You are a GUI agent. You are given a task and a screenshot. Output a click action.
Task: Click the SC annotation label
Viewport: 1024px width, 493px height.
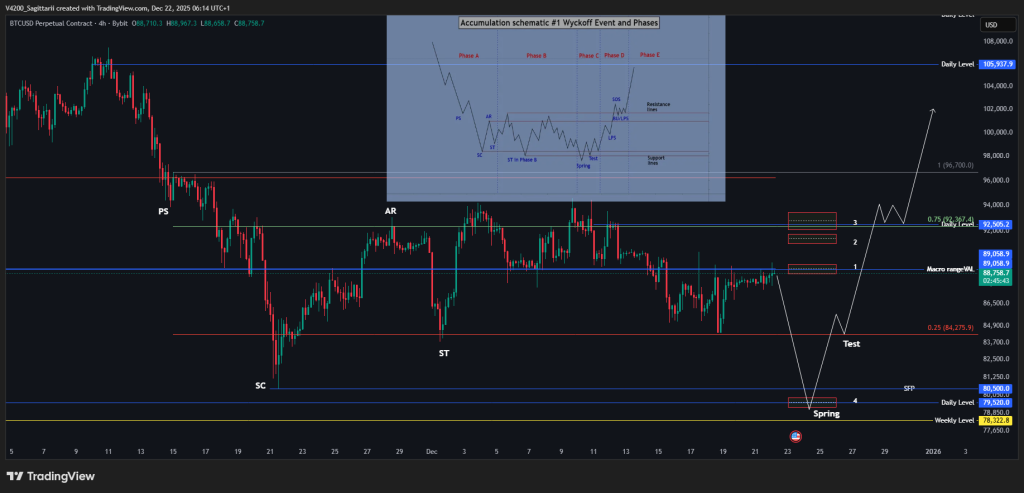pos(260,385)
